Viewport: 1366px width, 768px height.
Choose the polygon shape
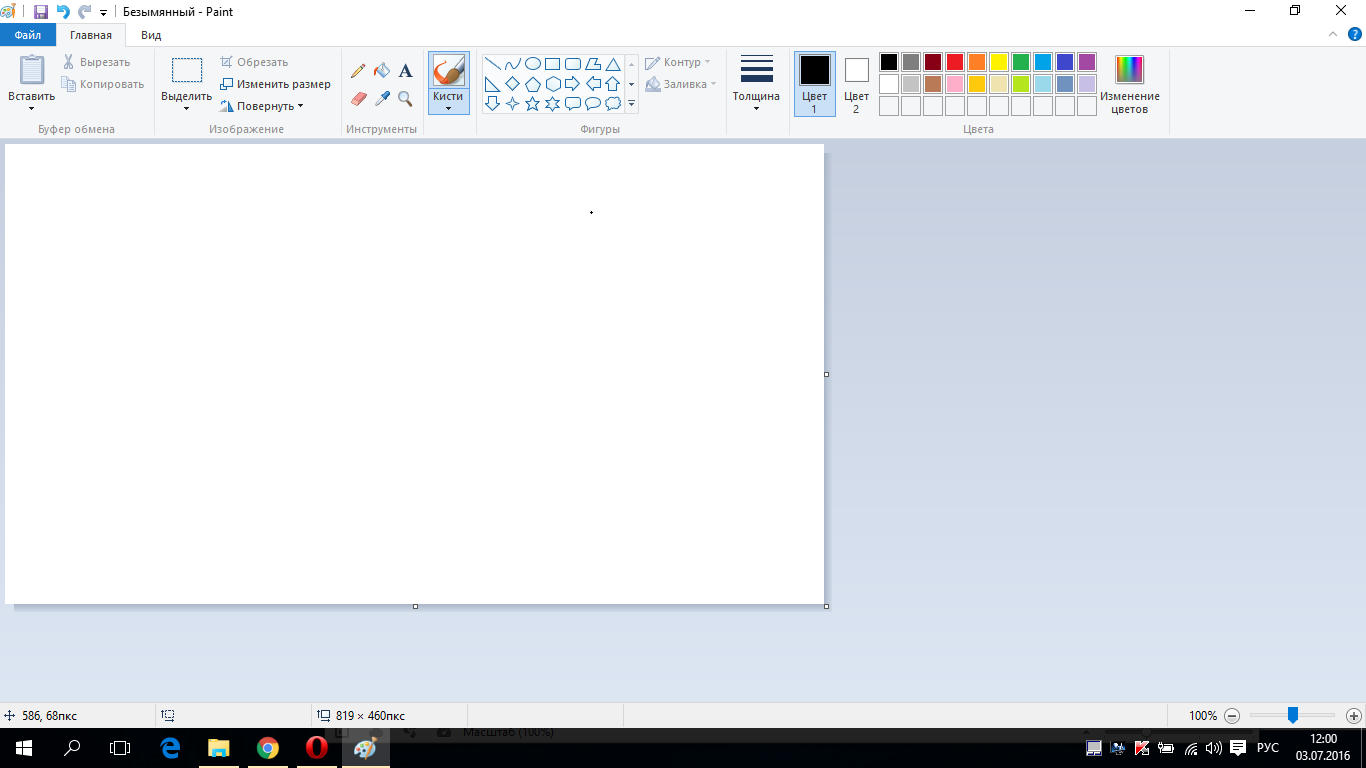593,64
